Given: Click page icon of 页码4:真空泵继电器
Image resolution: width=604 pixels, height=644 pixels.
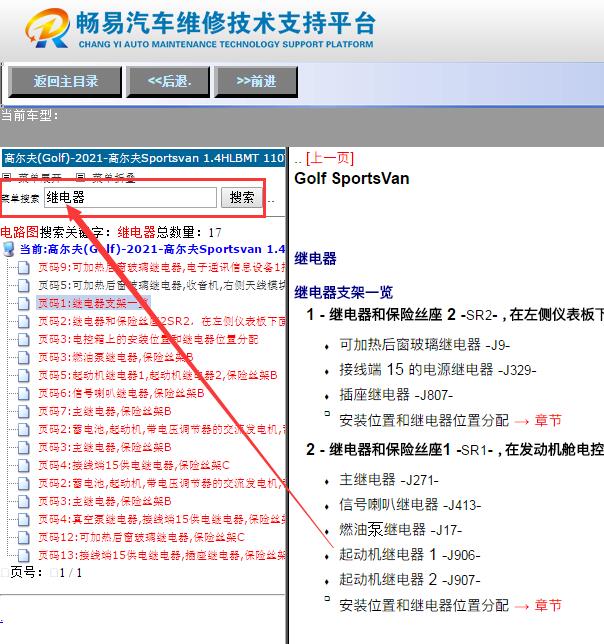Looking at the screenshot, I should pyautogui.click(x=24, y=519).
